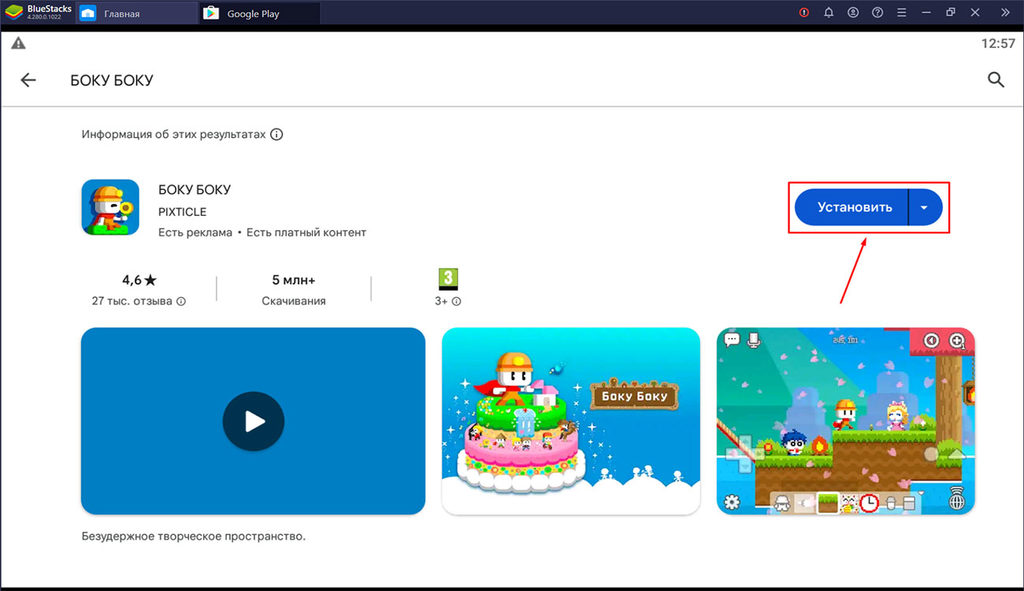This screenshot has width=1024, height=591.
Task: Open search with the magnifier icon
Action: (995, 80)
